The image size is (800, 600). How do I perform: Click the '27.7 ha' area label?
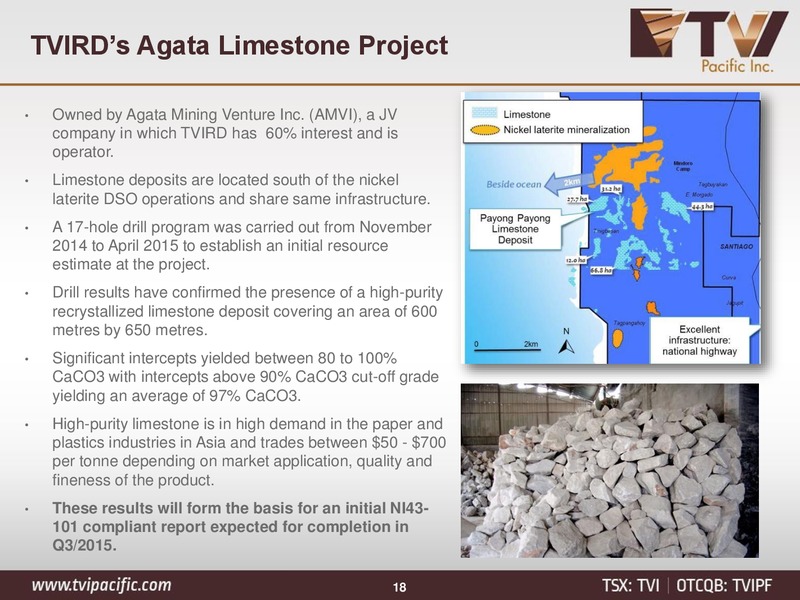coord(577,199)
